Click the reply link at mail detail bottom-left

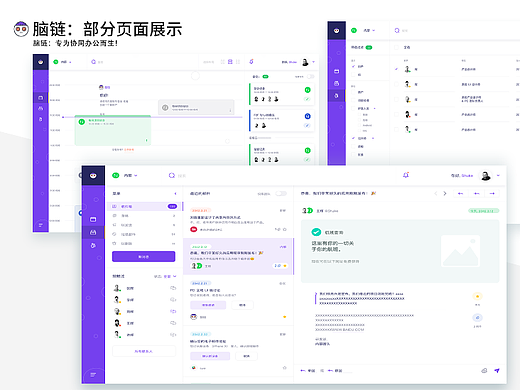point(307,370)
